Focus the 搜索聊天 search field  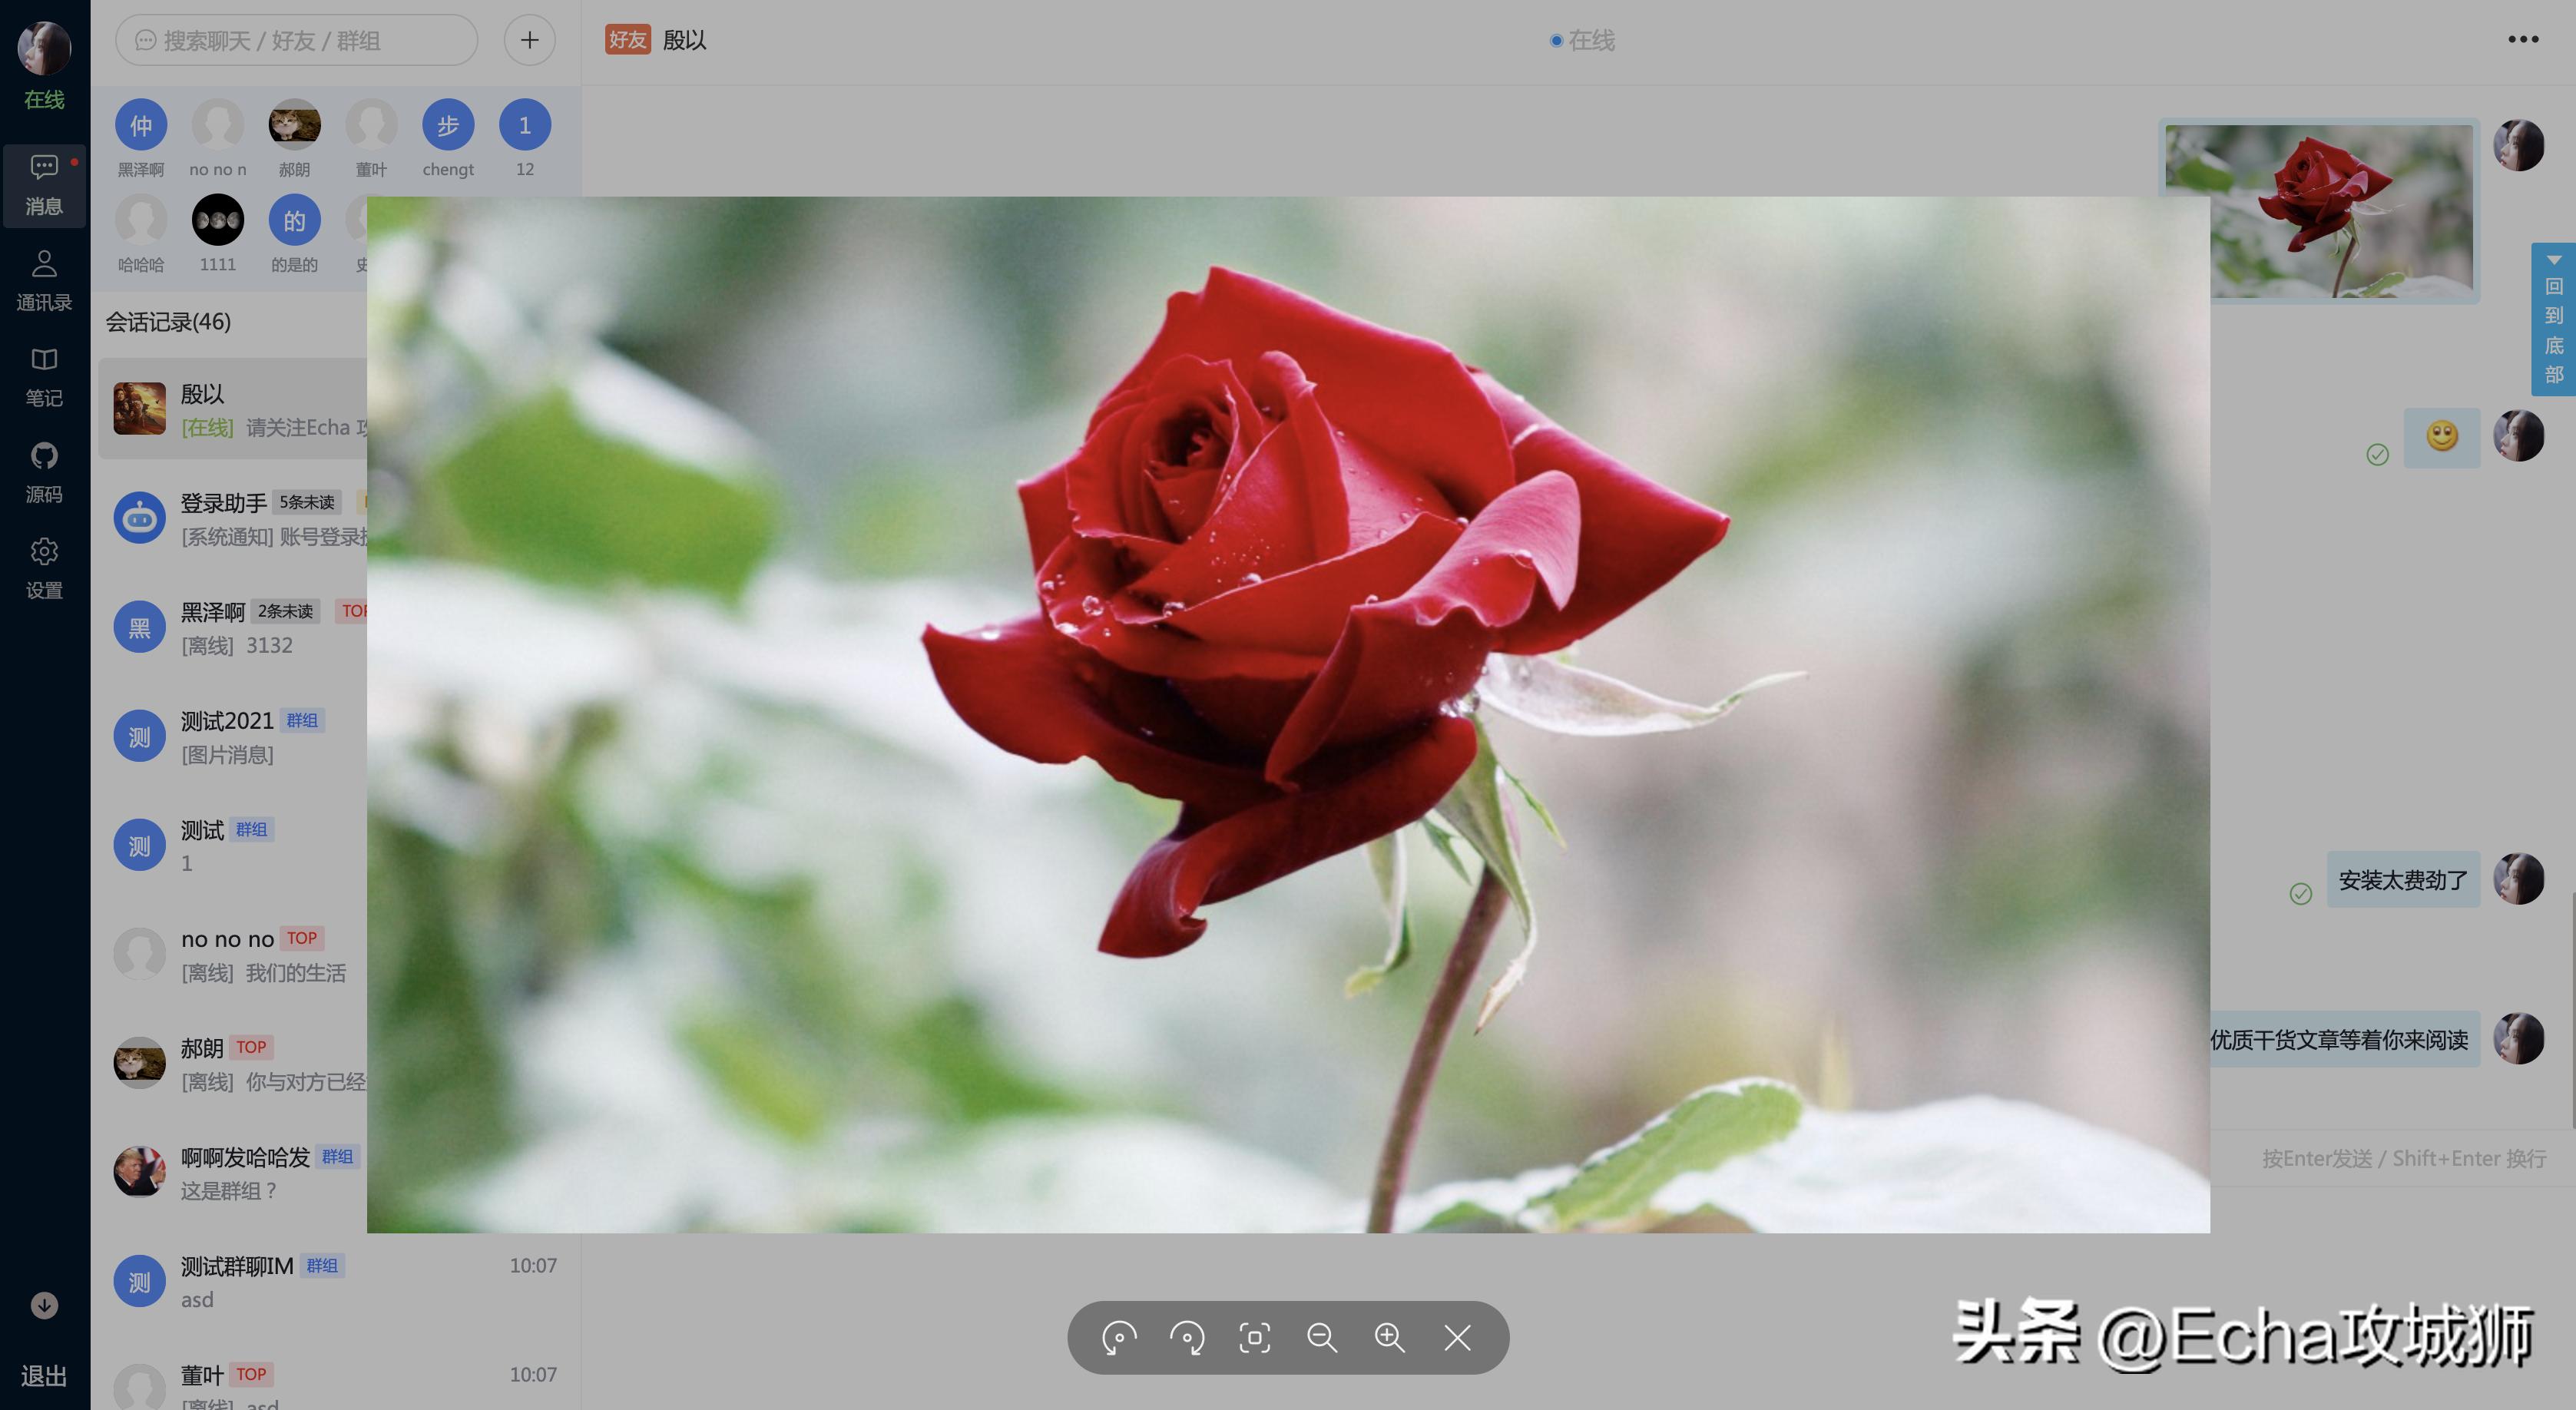296,40
